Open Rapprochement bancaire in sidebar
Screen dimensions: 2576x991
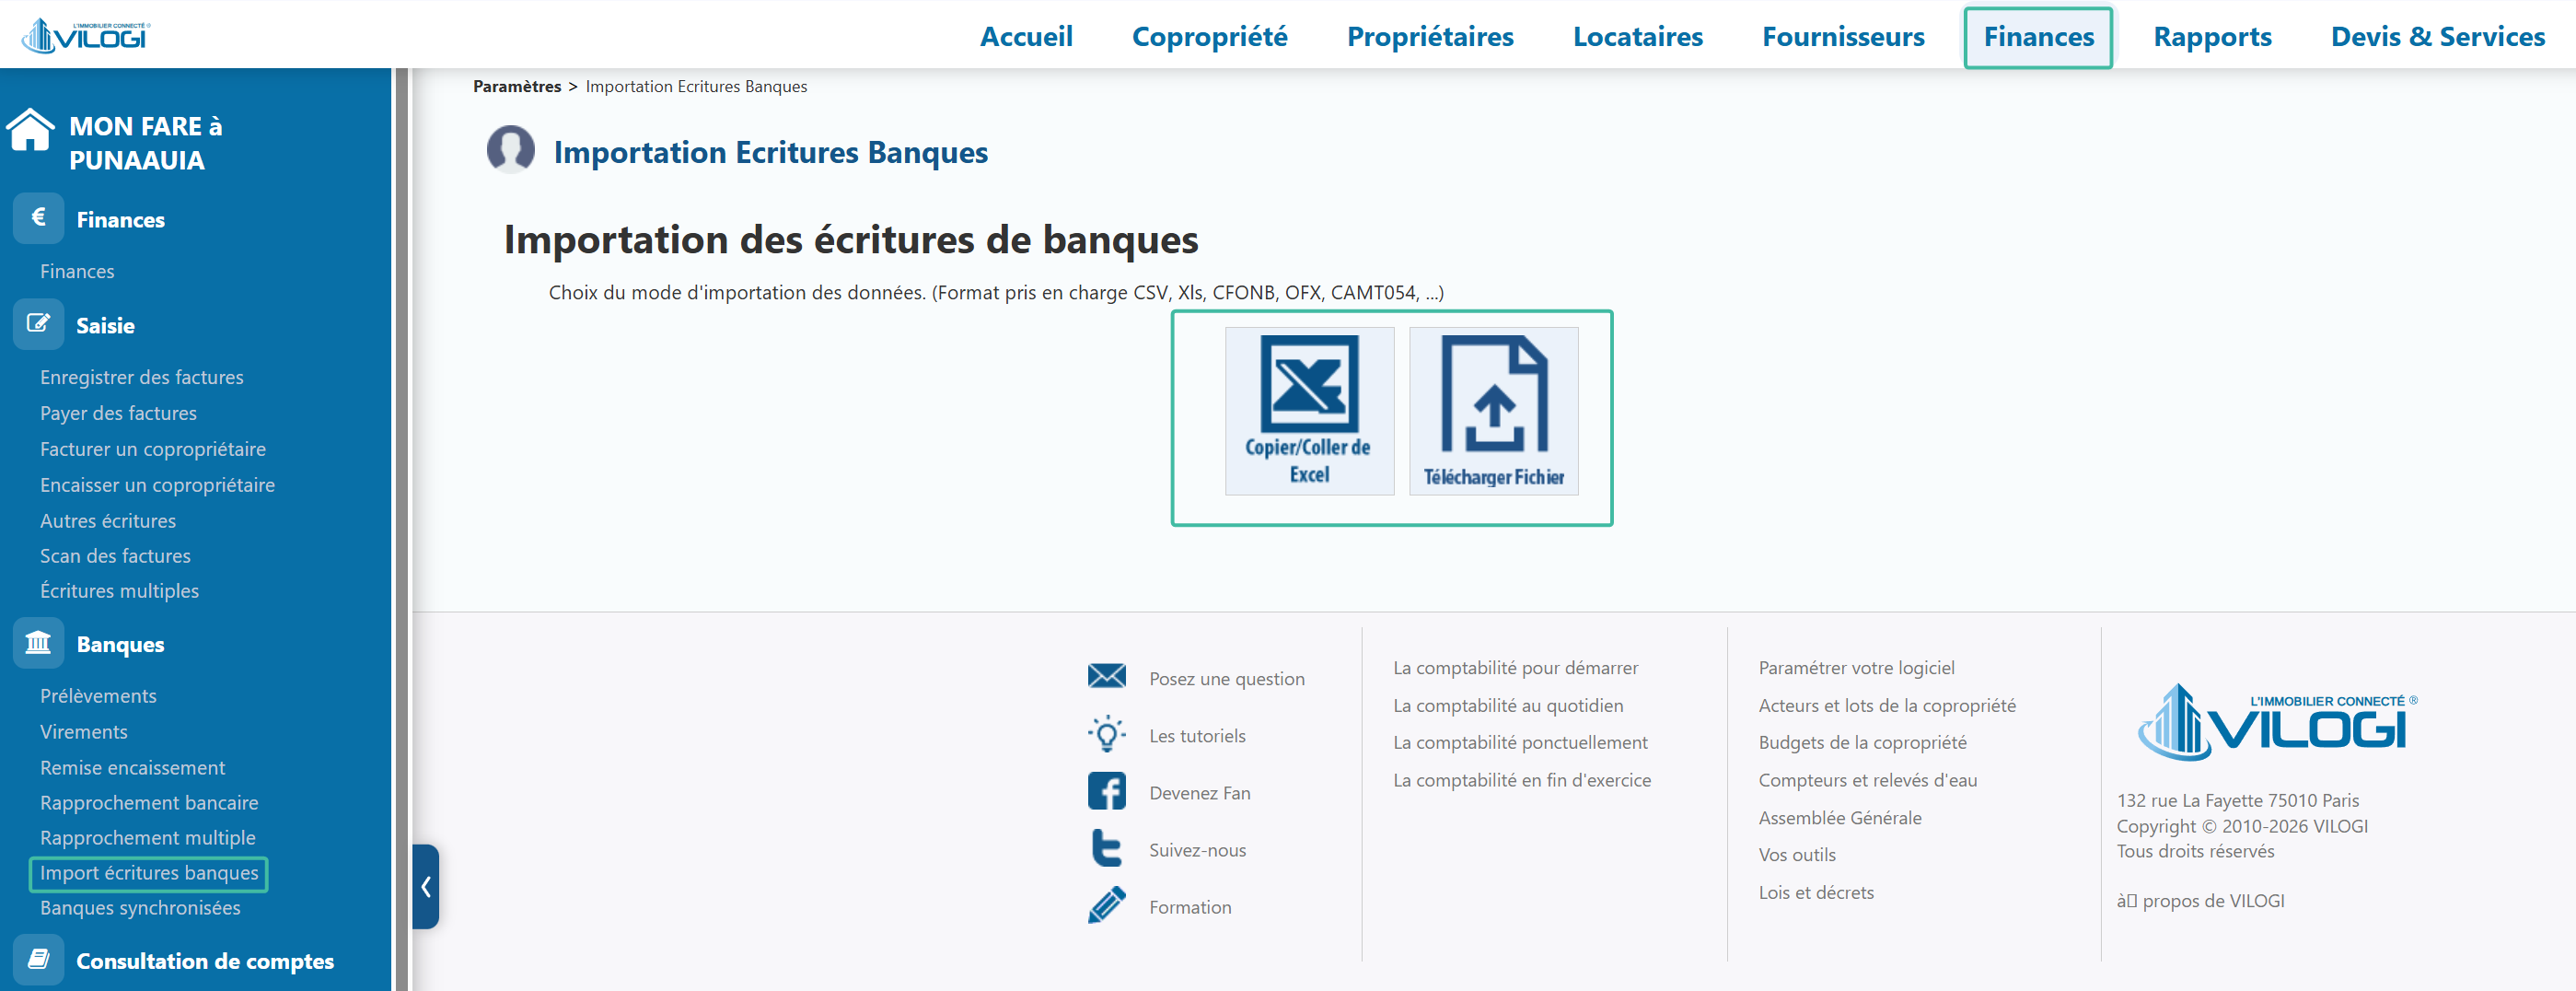click(x=149, y=802)
